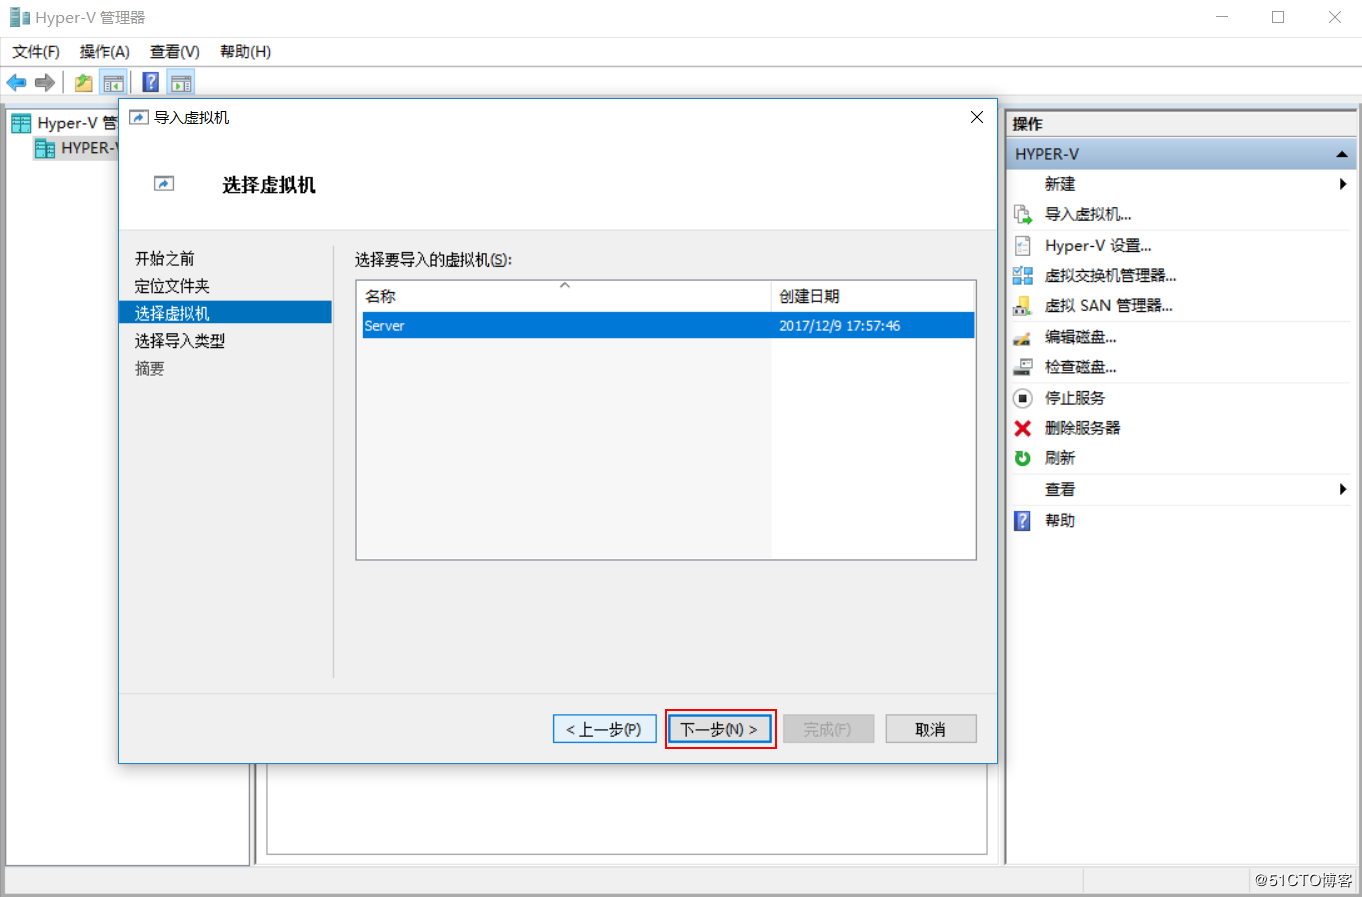Toggle the action pane visibility toolbar icon
The image size is (1362, 897).
181,82
